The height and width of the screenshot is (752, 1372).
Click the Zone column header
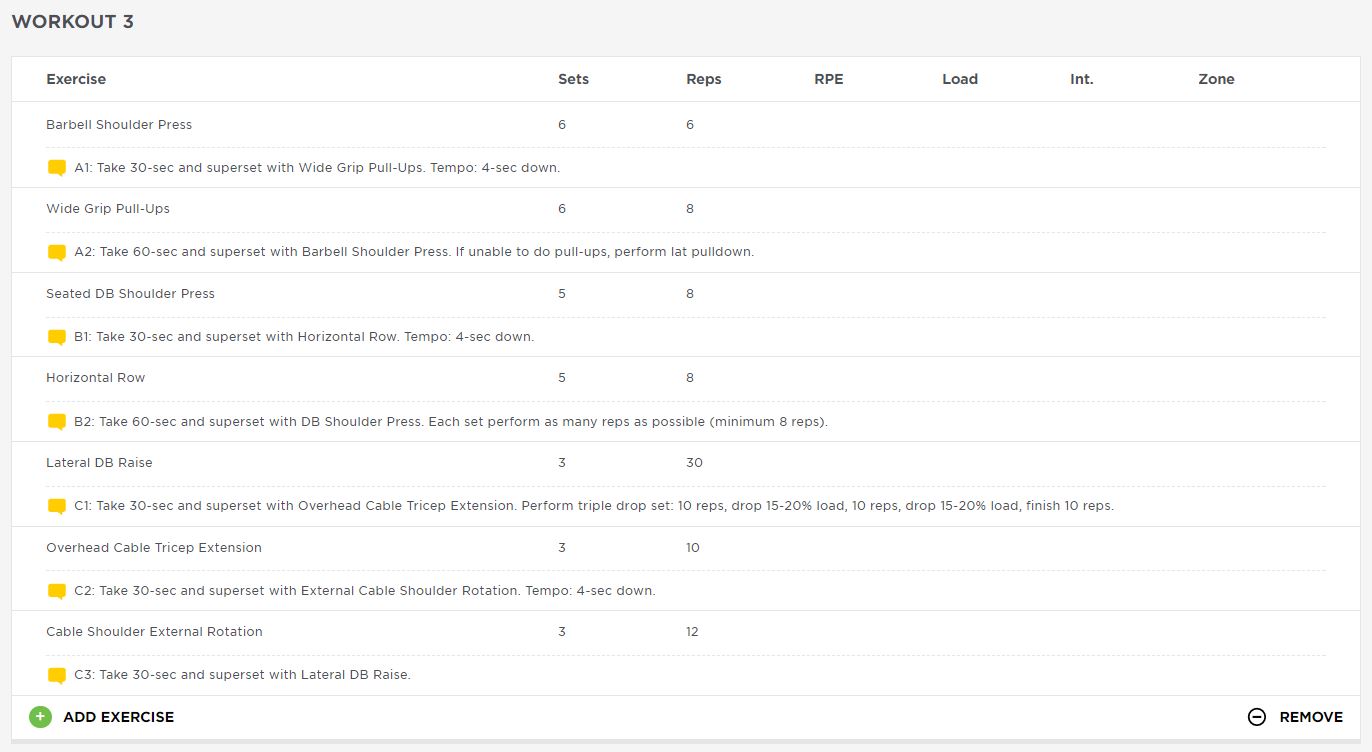(1216, 79)
